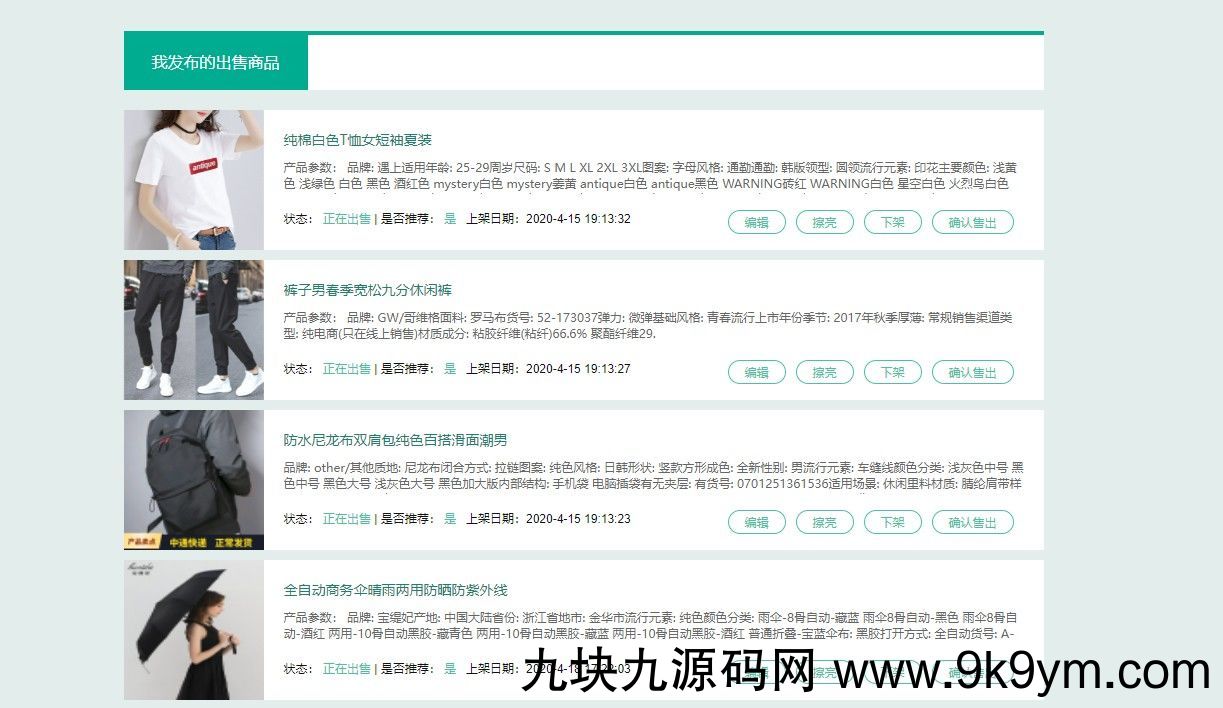Select the white T-shirt product thumbnail
Image resolution: width=1223 pixels, height=708 pixels.
coord(194,180)
